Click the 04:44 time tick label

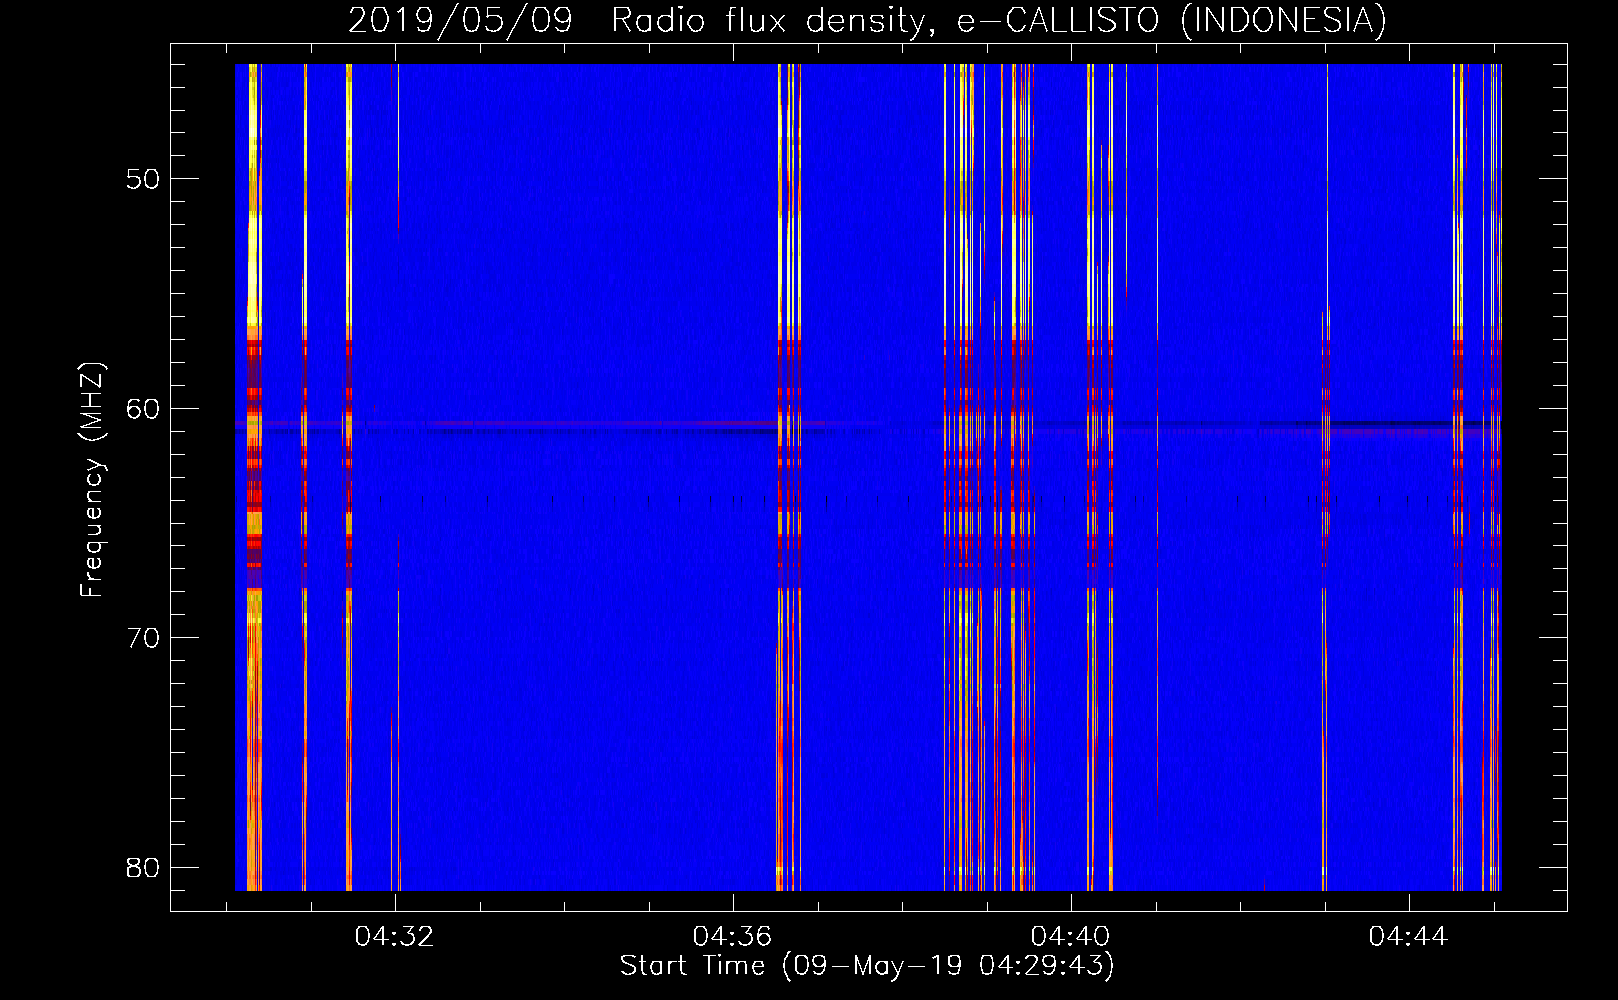coord(1409,937)
